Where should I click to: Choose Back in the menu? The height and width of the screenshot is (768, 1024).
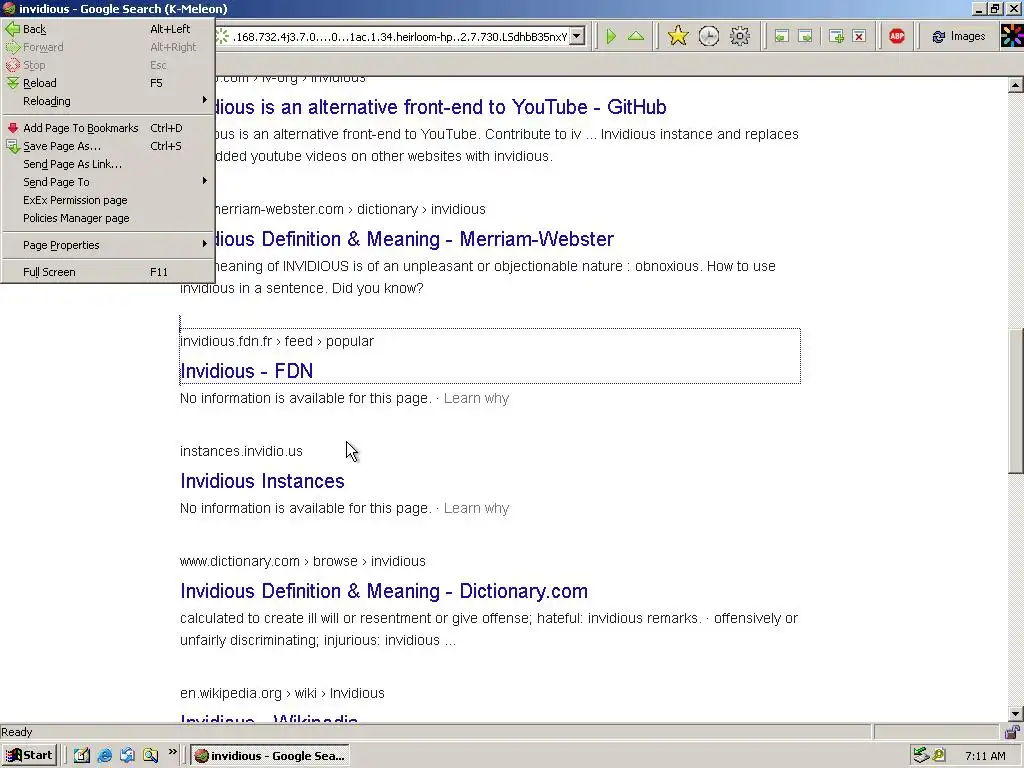click(x=108, y=29)
